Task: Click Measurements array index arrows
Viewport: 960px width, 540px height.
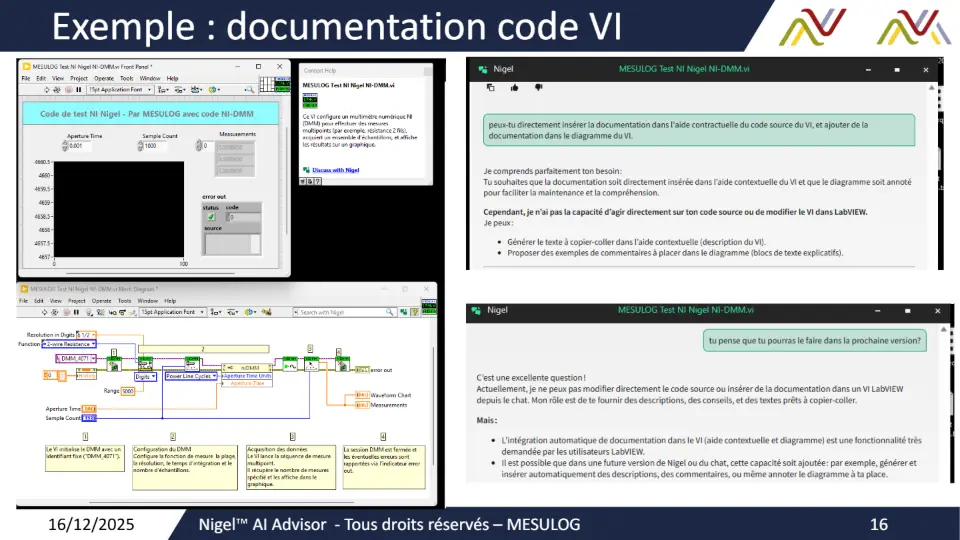Action: [x=198, y=146]
